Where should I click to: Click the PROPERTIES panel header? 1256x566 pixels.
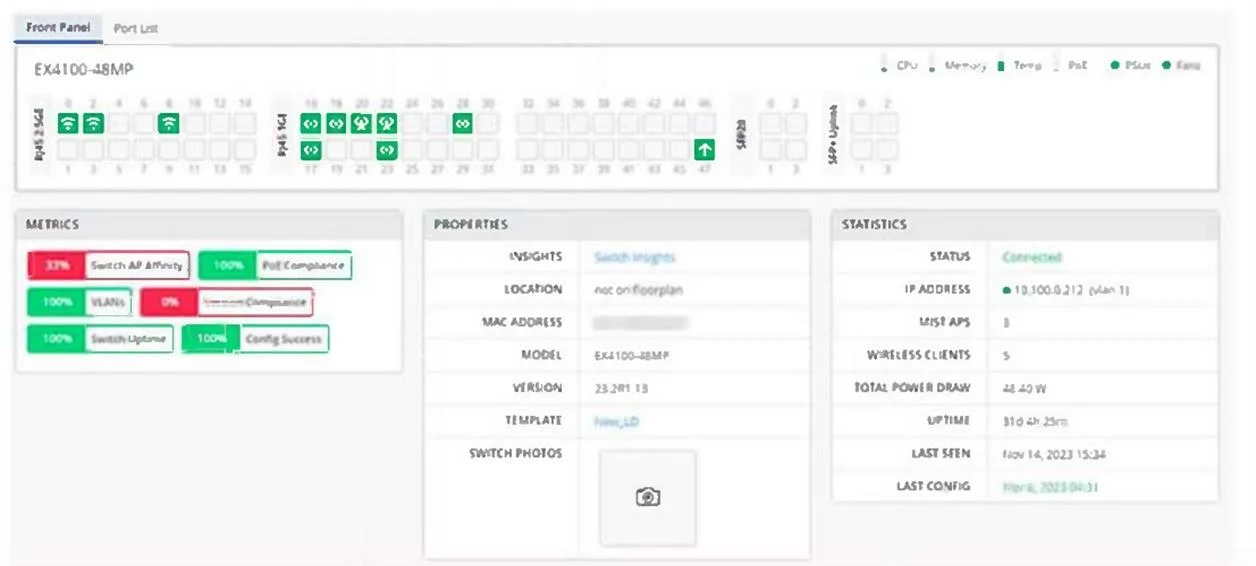617,225
